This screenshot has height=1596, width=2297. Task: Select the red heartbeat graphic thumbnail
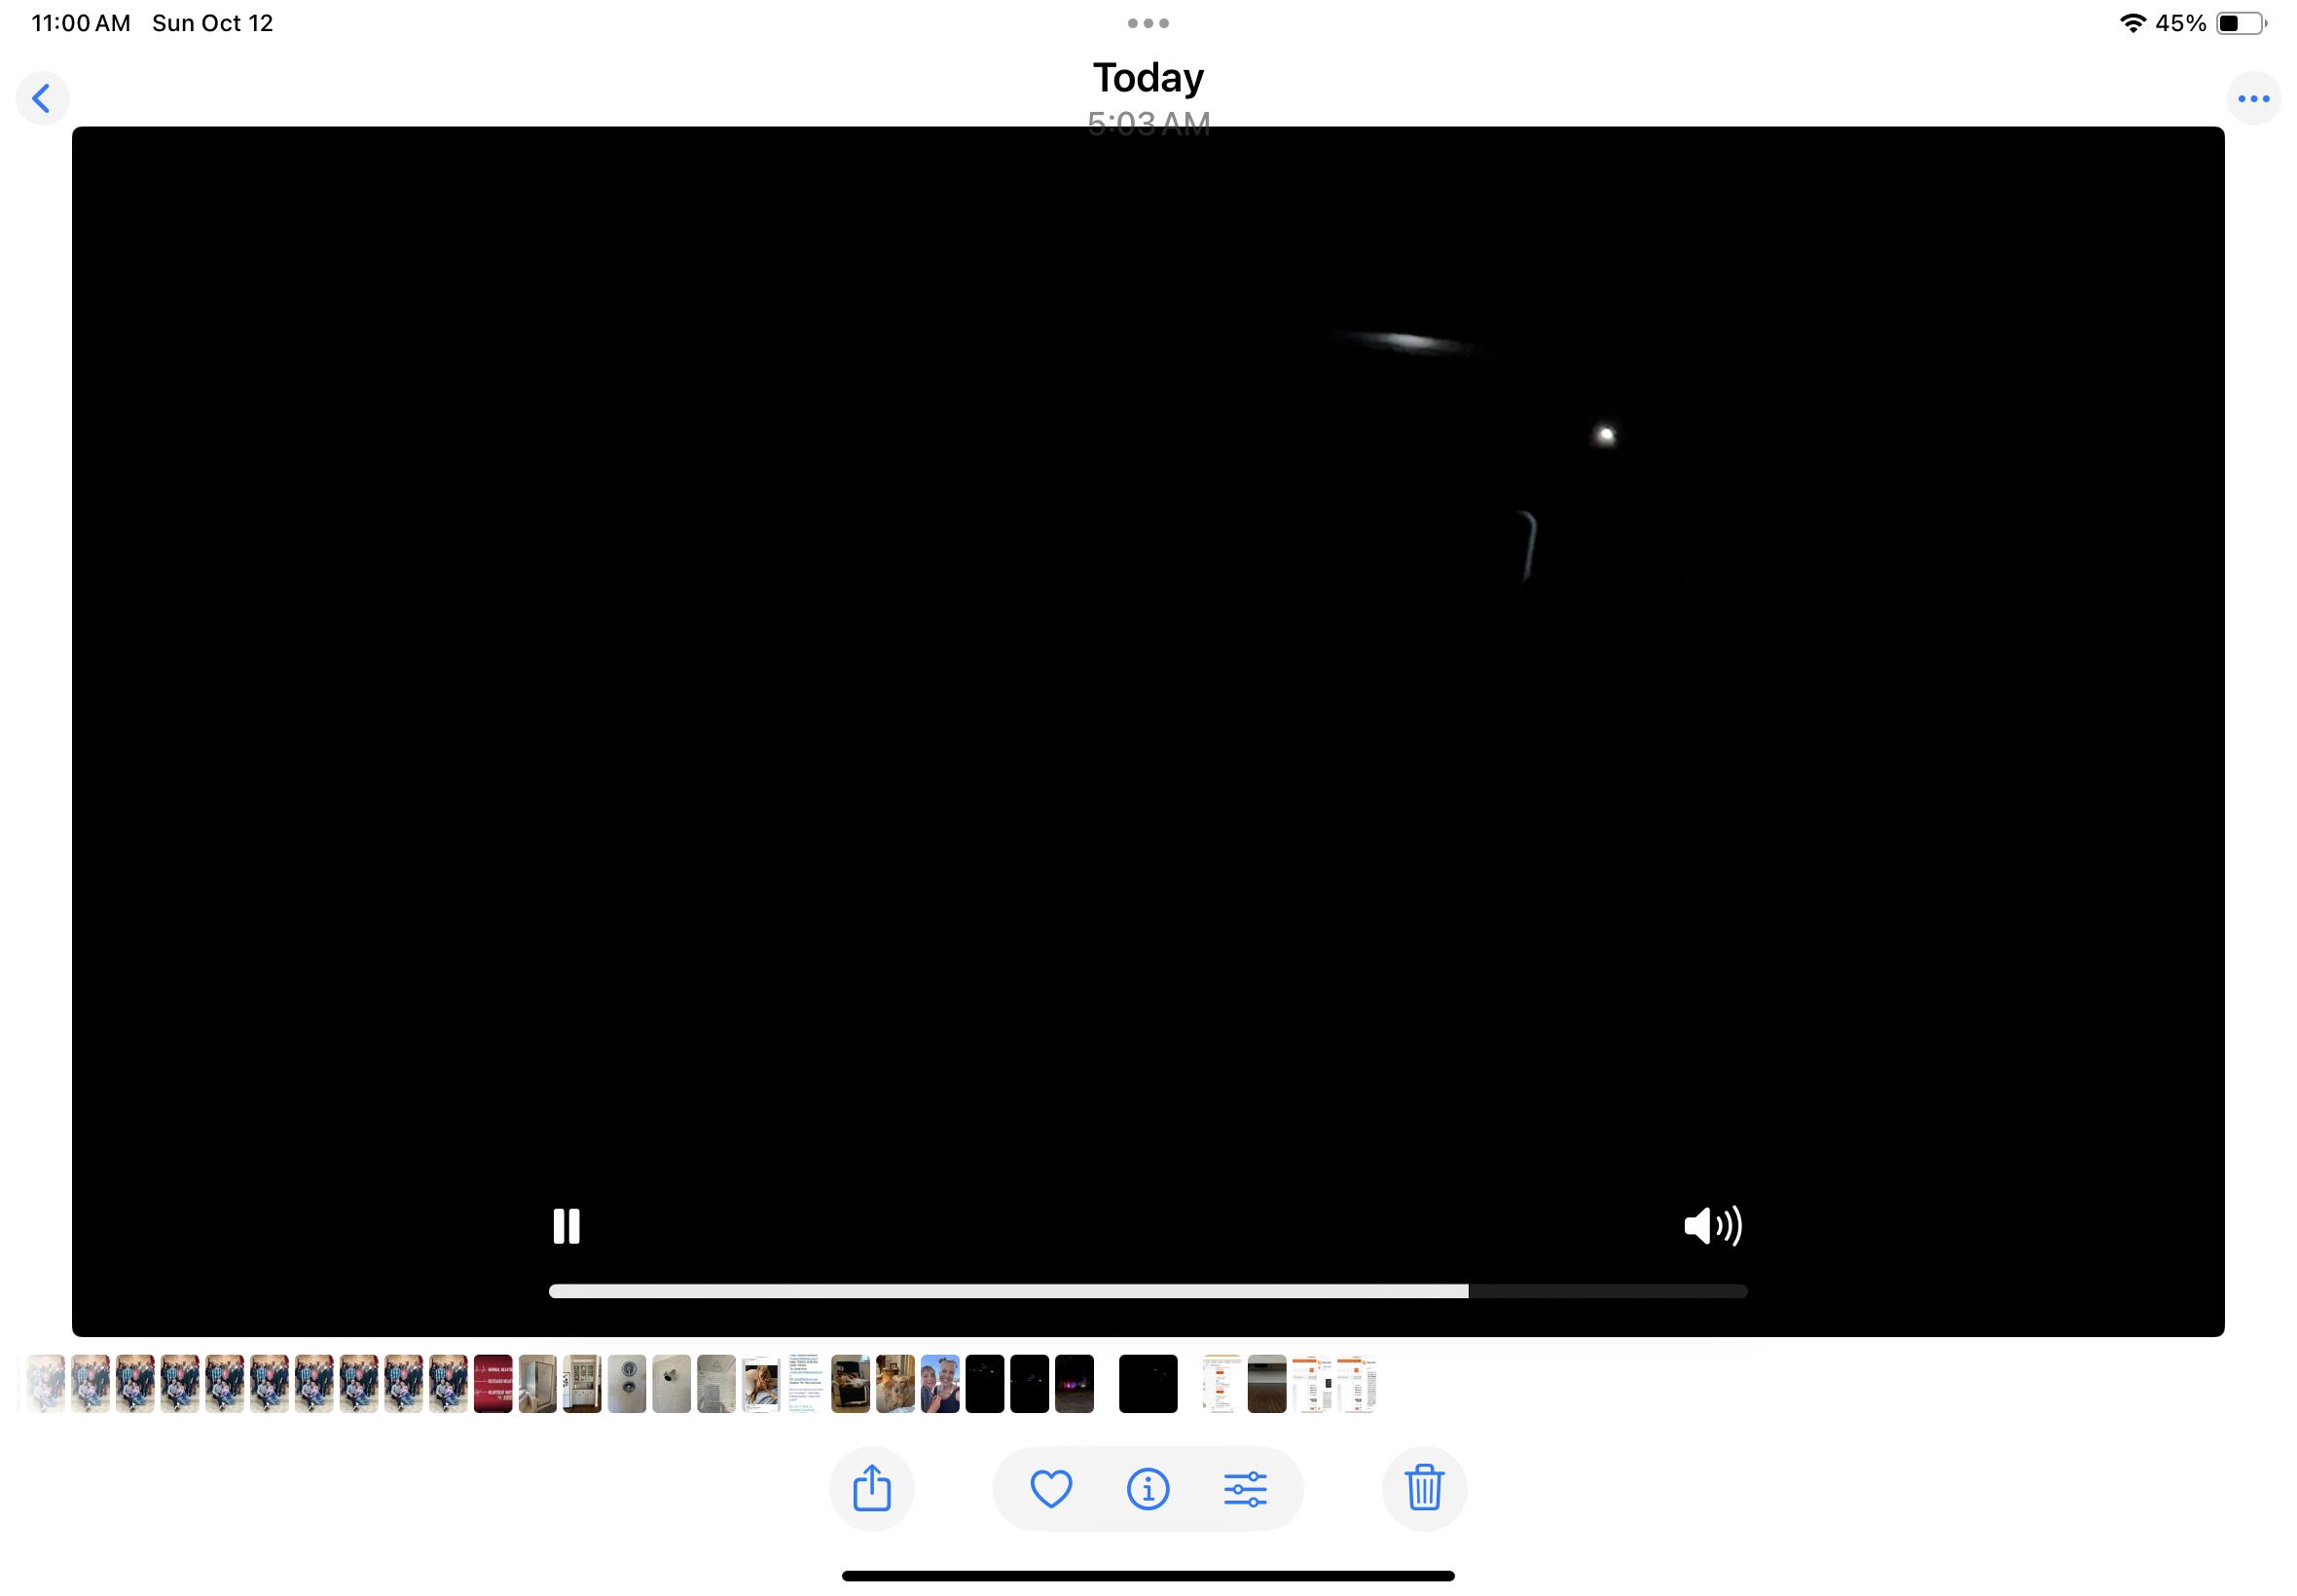493,1384
